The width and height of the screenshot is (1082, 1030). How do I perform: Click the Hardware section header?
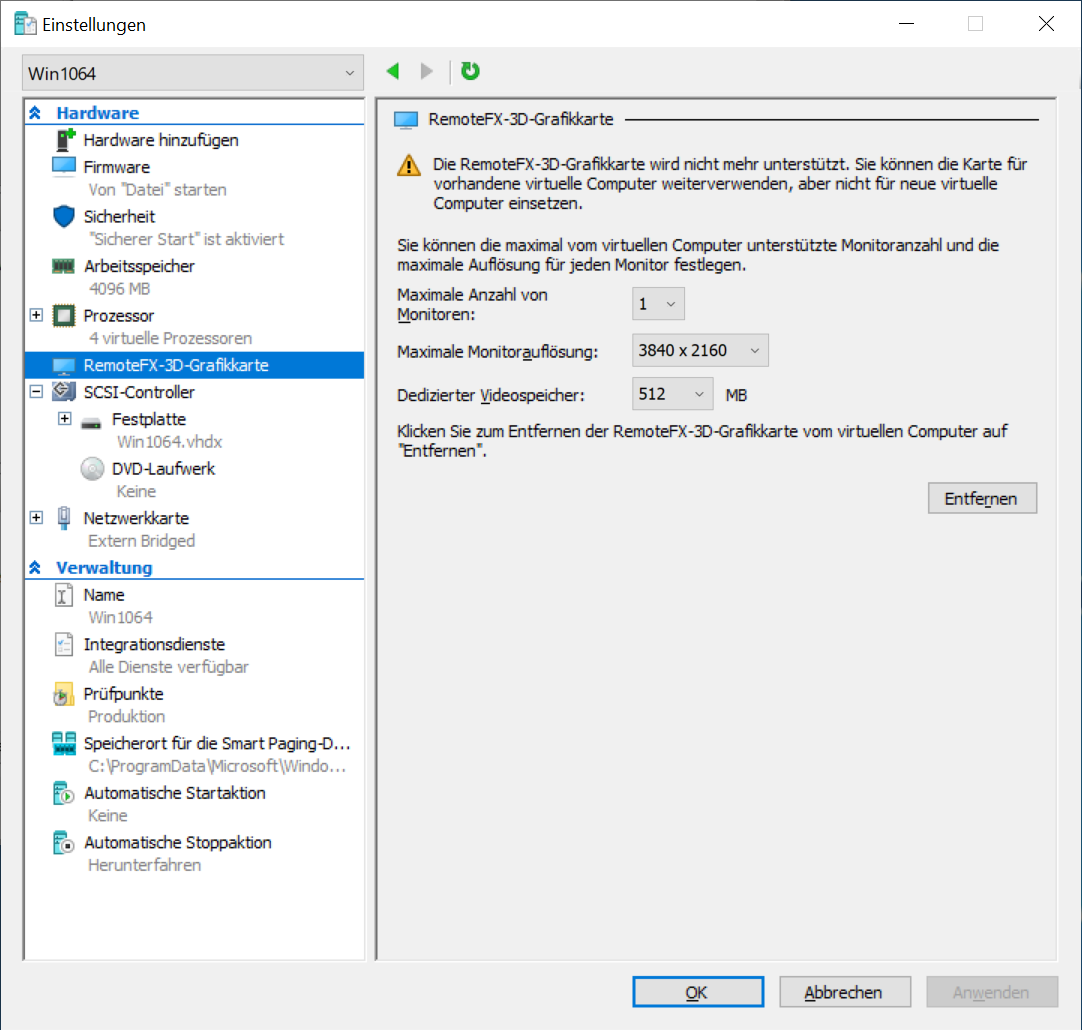click(x=97, y=112)
